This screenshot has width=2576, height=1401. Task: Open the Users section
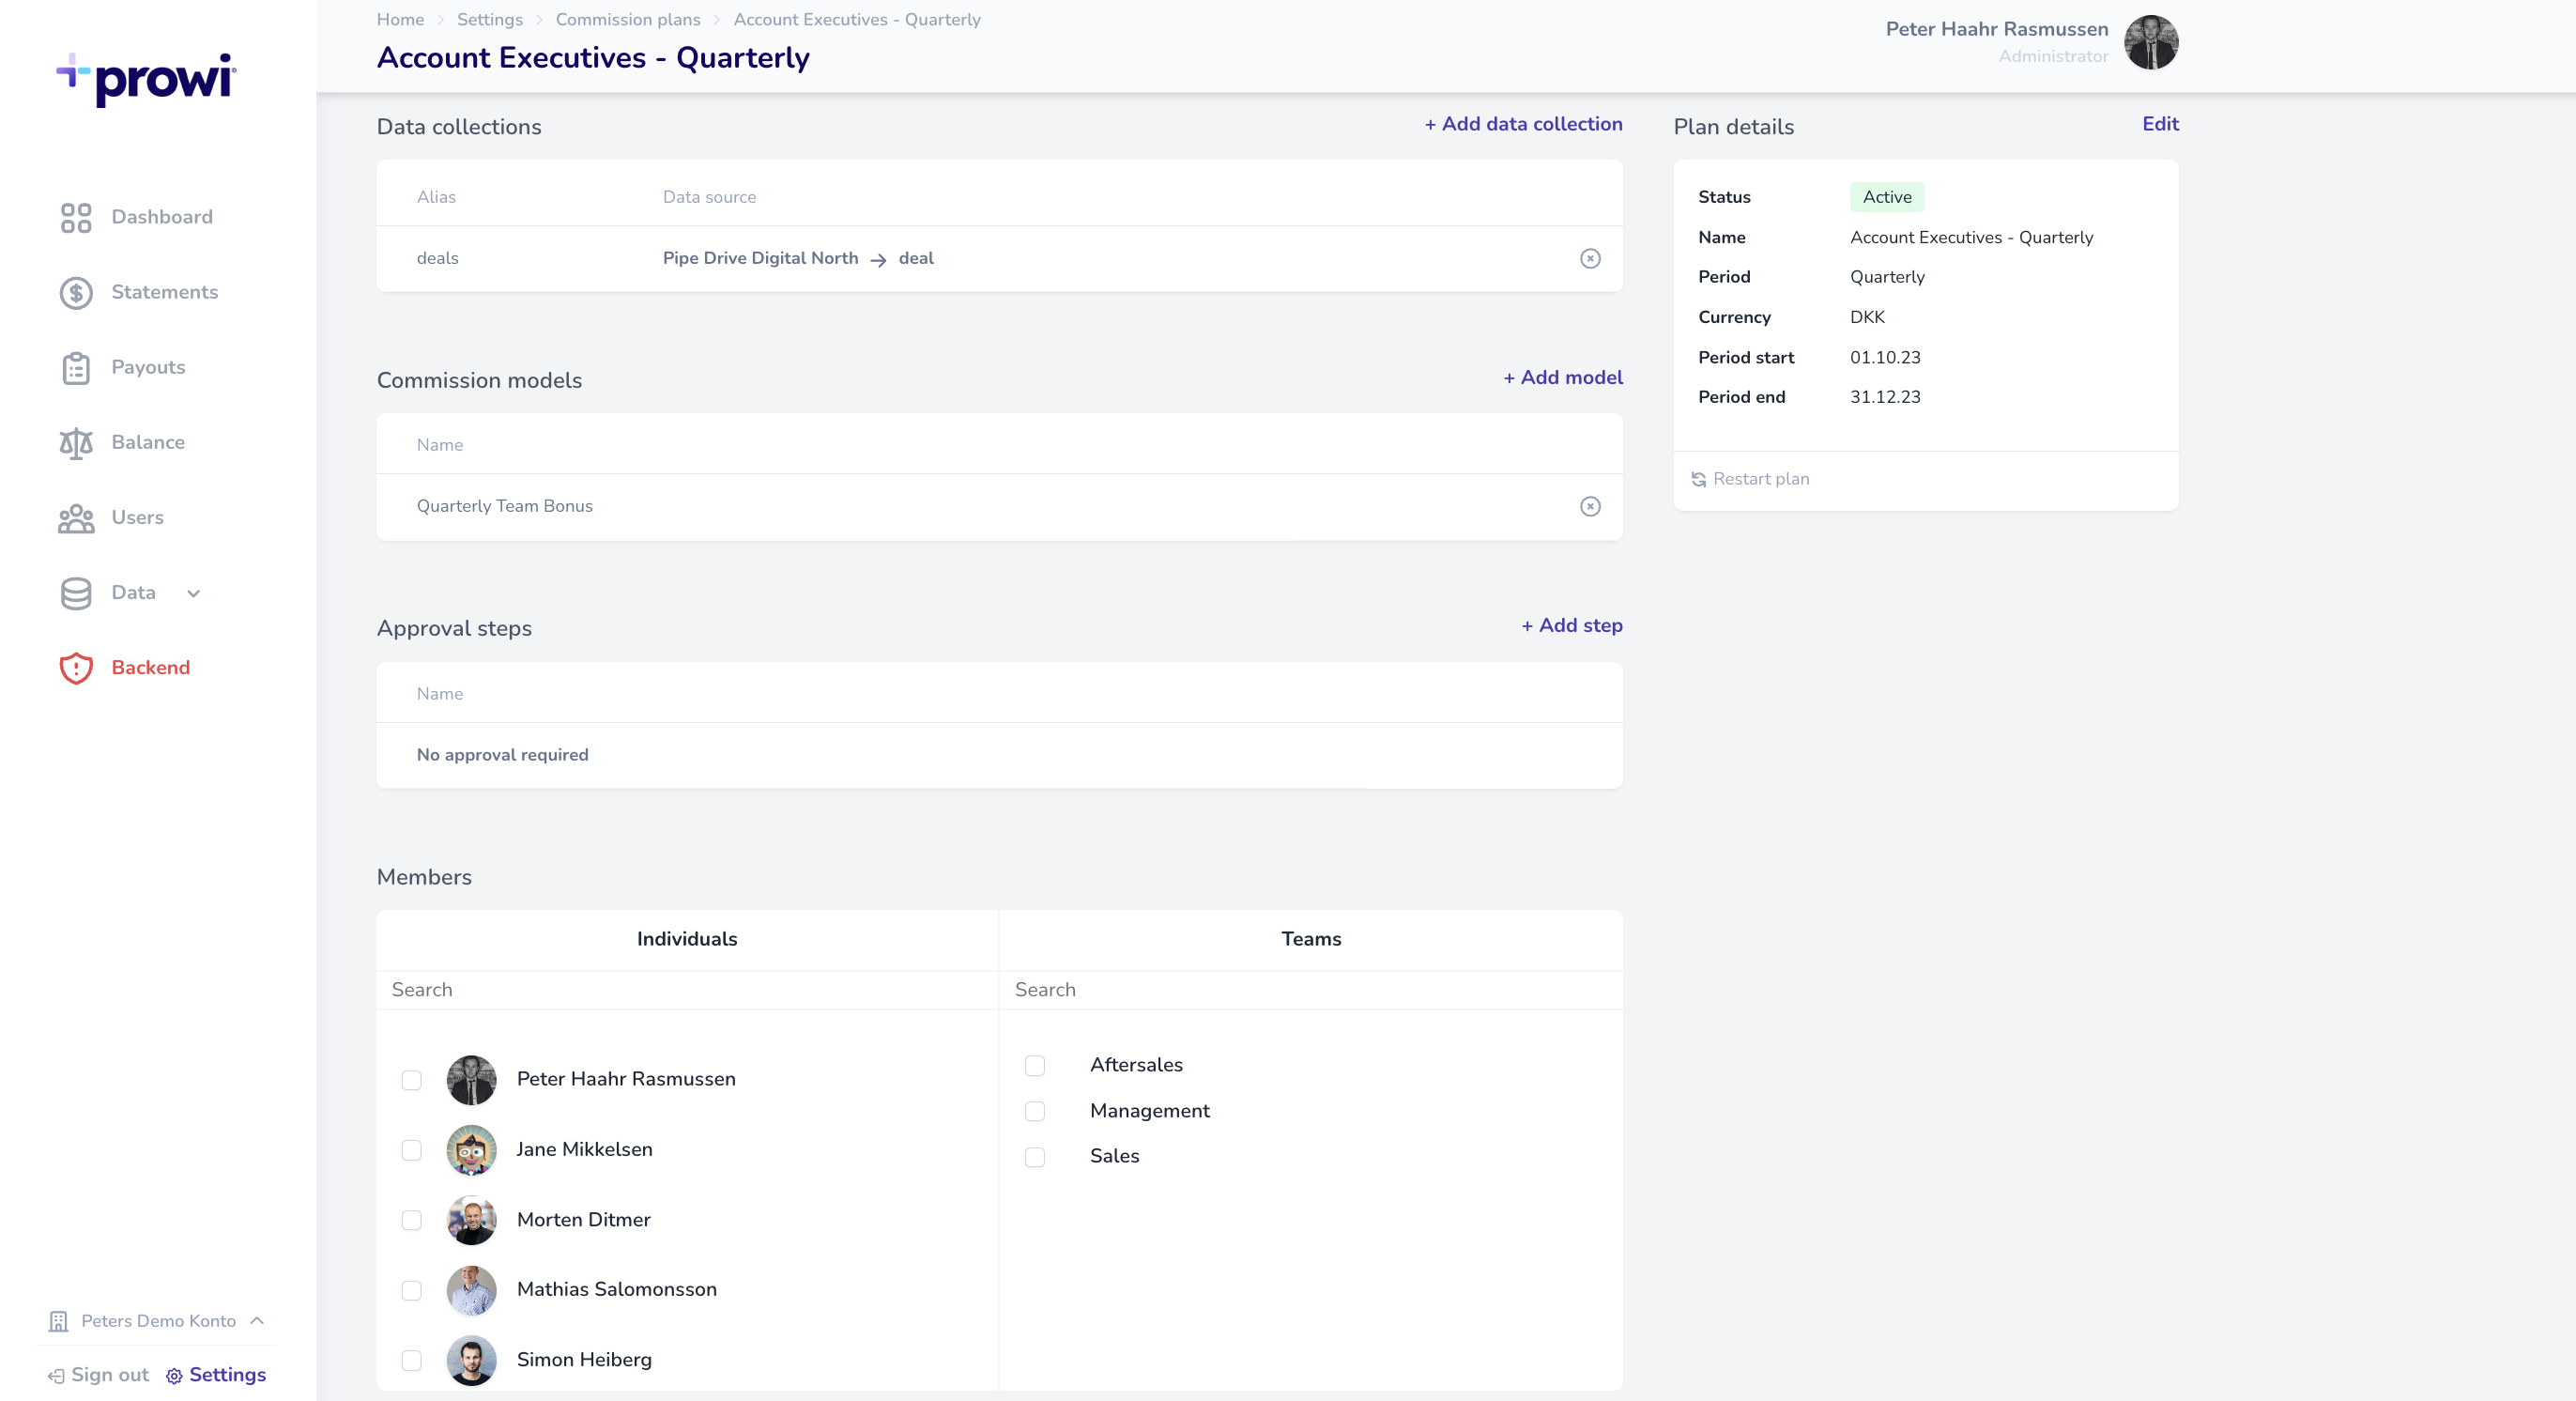(x=136, y=517)
